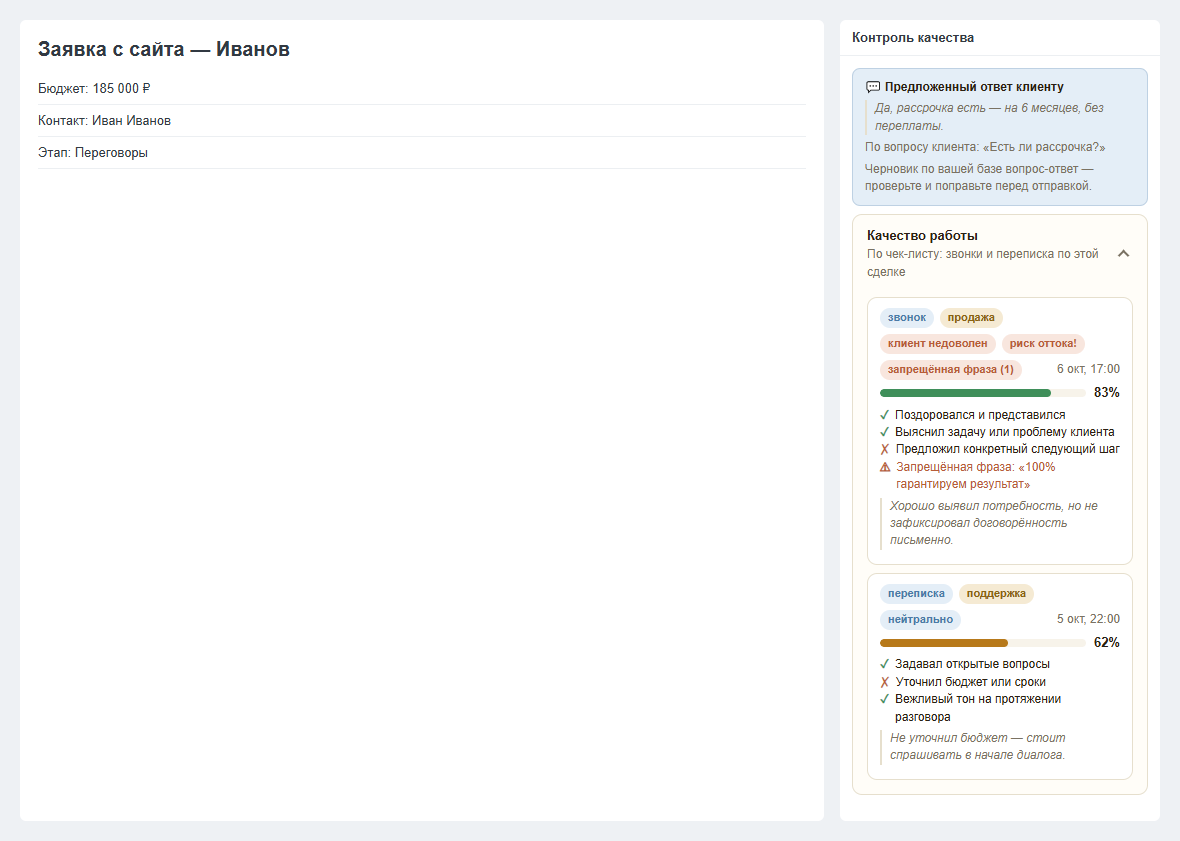This screenshot has width=1180, height=841.
Task: Click the 62% score progress bar
Action: [x=982, y=643]
